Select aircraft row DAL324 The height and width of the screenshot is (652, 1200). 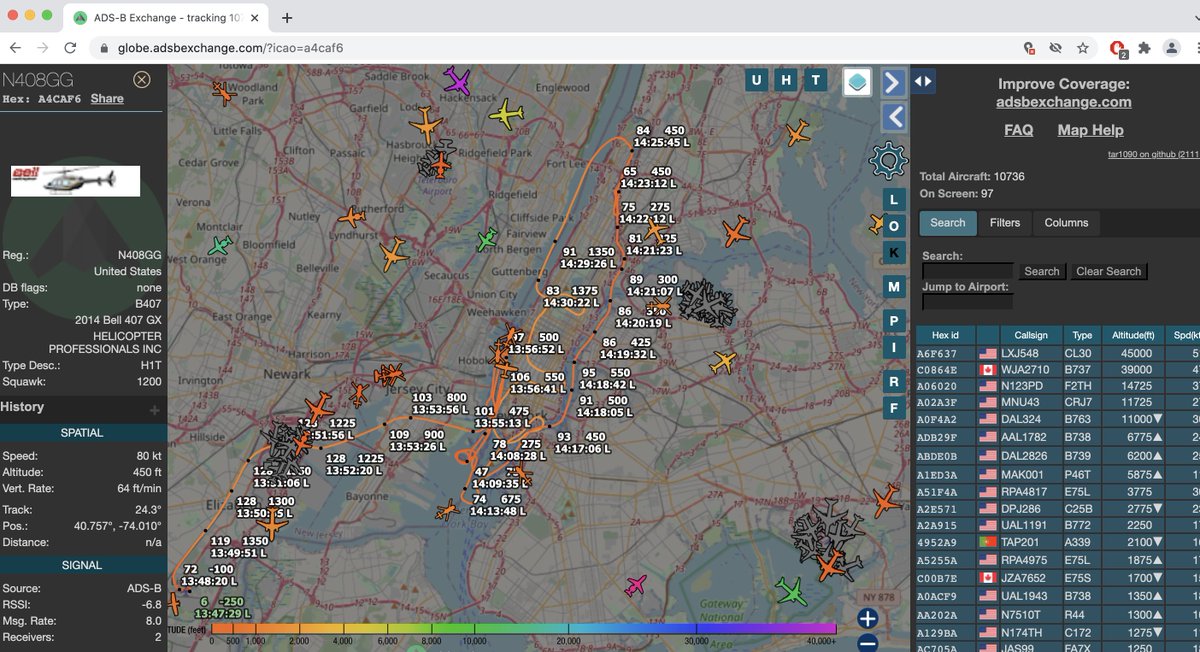pos(1058,420)
